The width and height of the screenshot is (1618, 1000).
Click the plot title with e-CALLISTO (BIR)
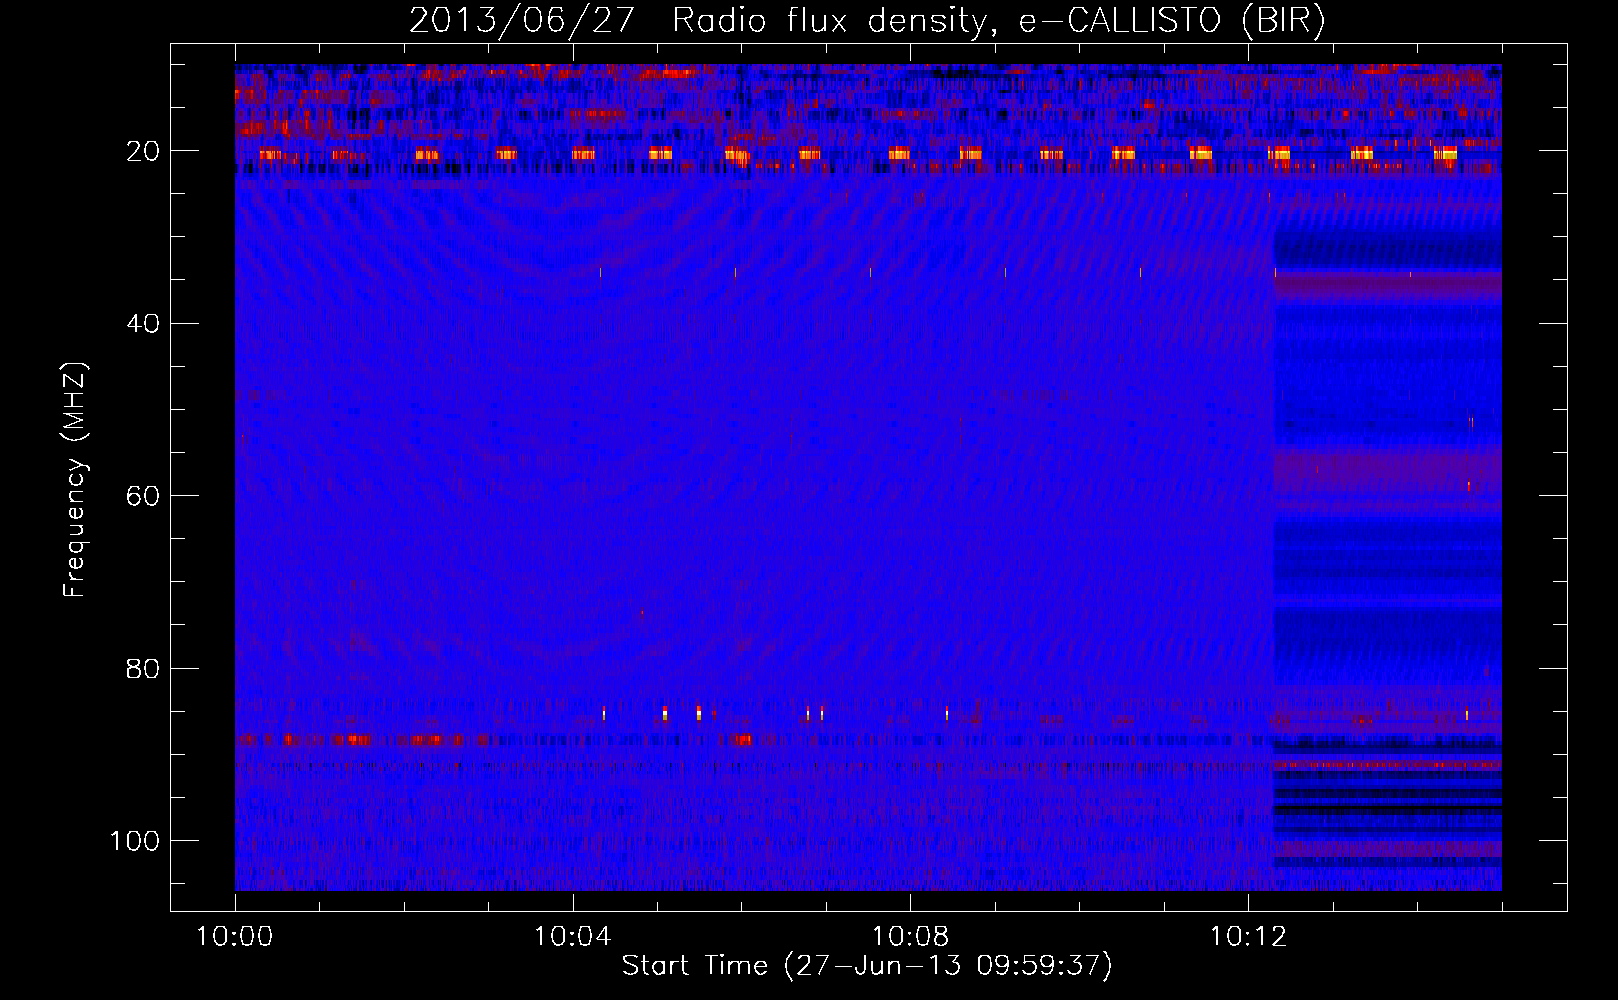point(867,21)
